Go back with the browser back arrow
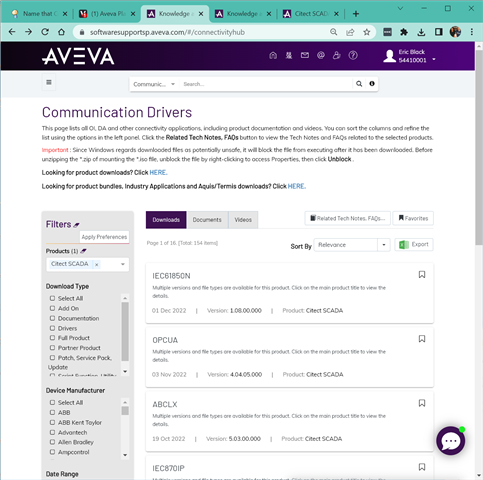Viewport: 483px width, 480px height. click(x=12, y=32)
